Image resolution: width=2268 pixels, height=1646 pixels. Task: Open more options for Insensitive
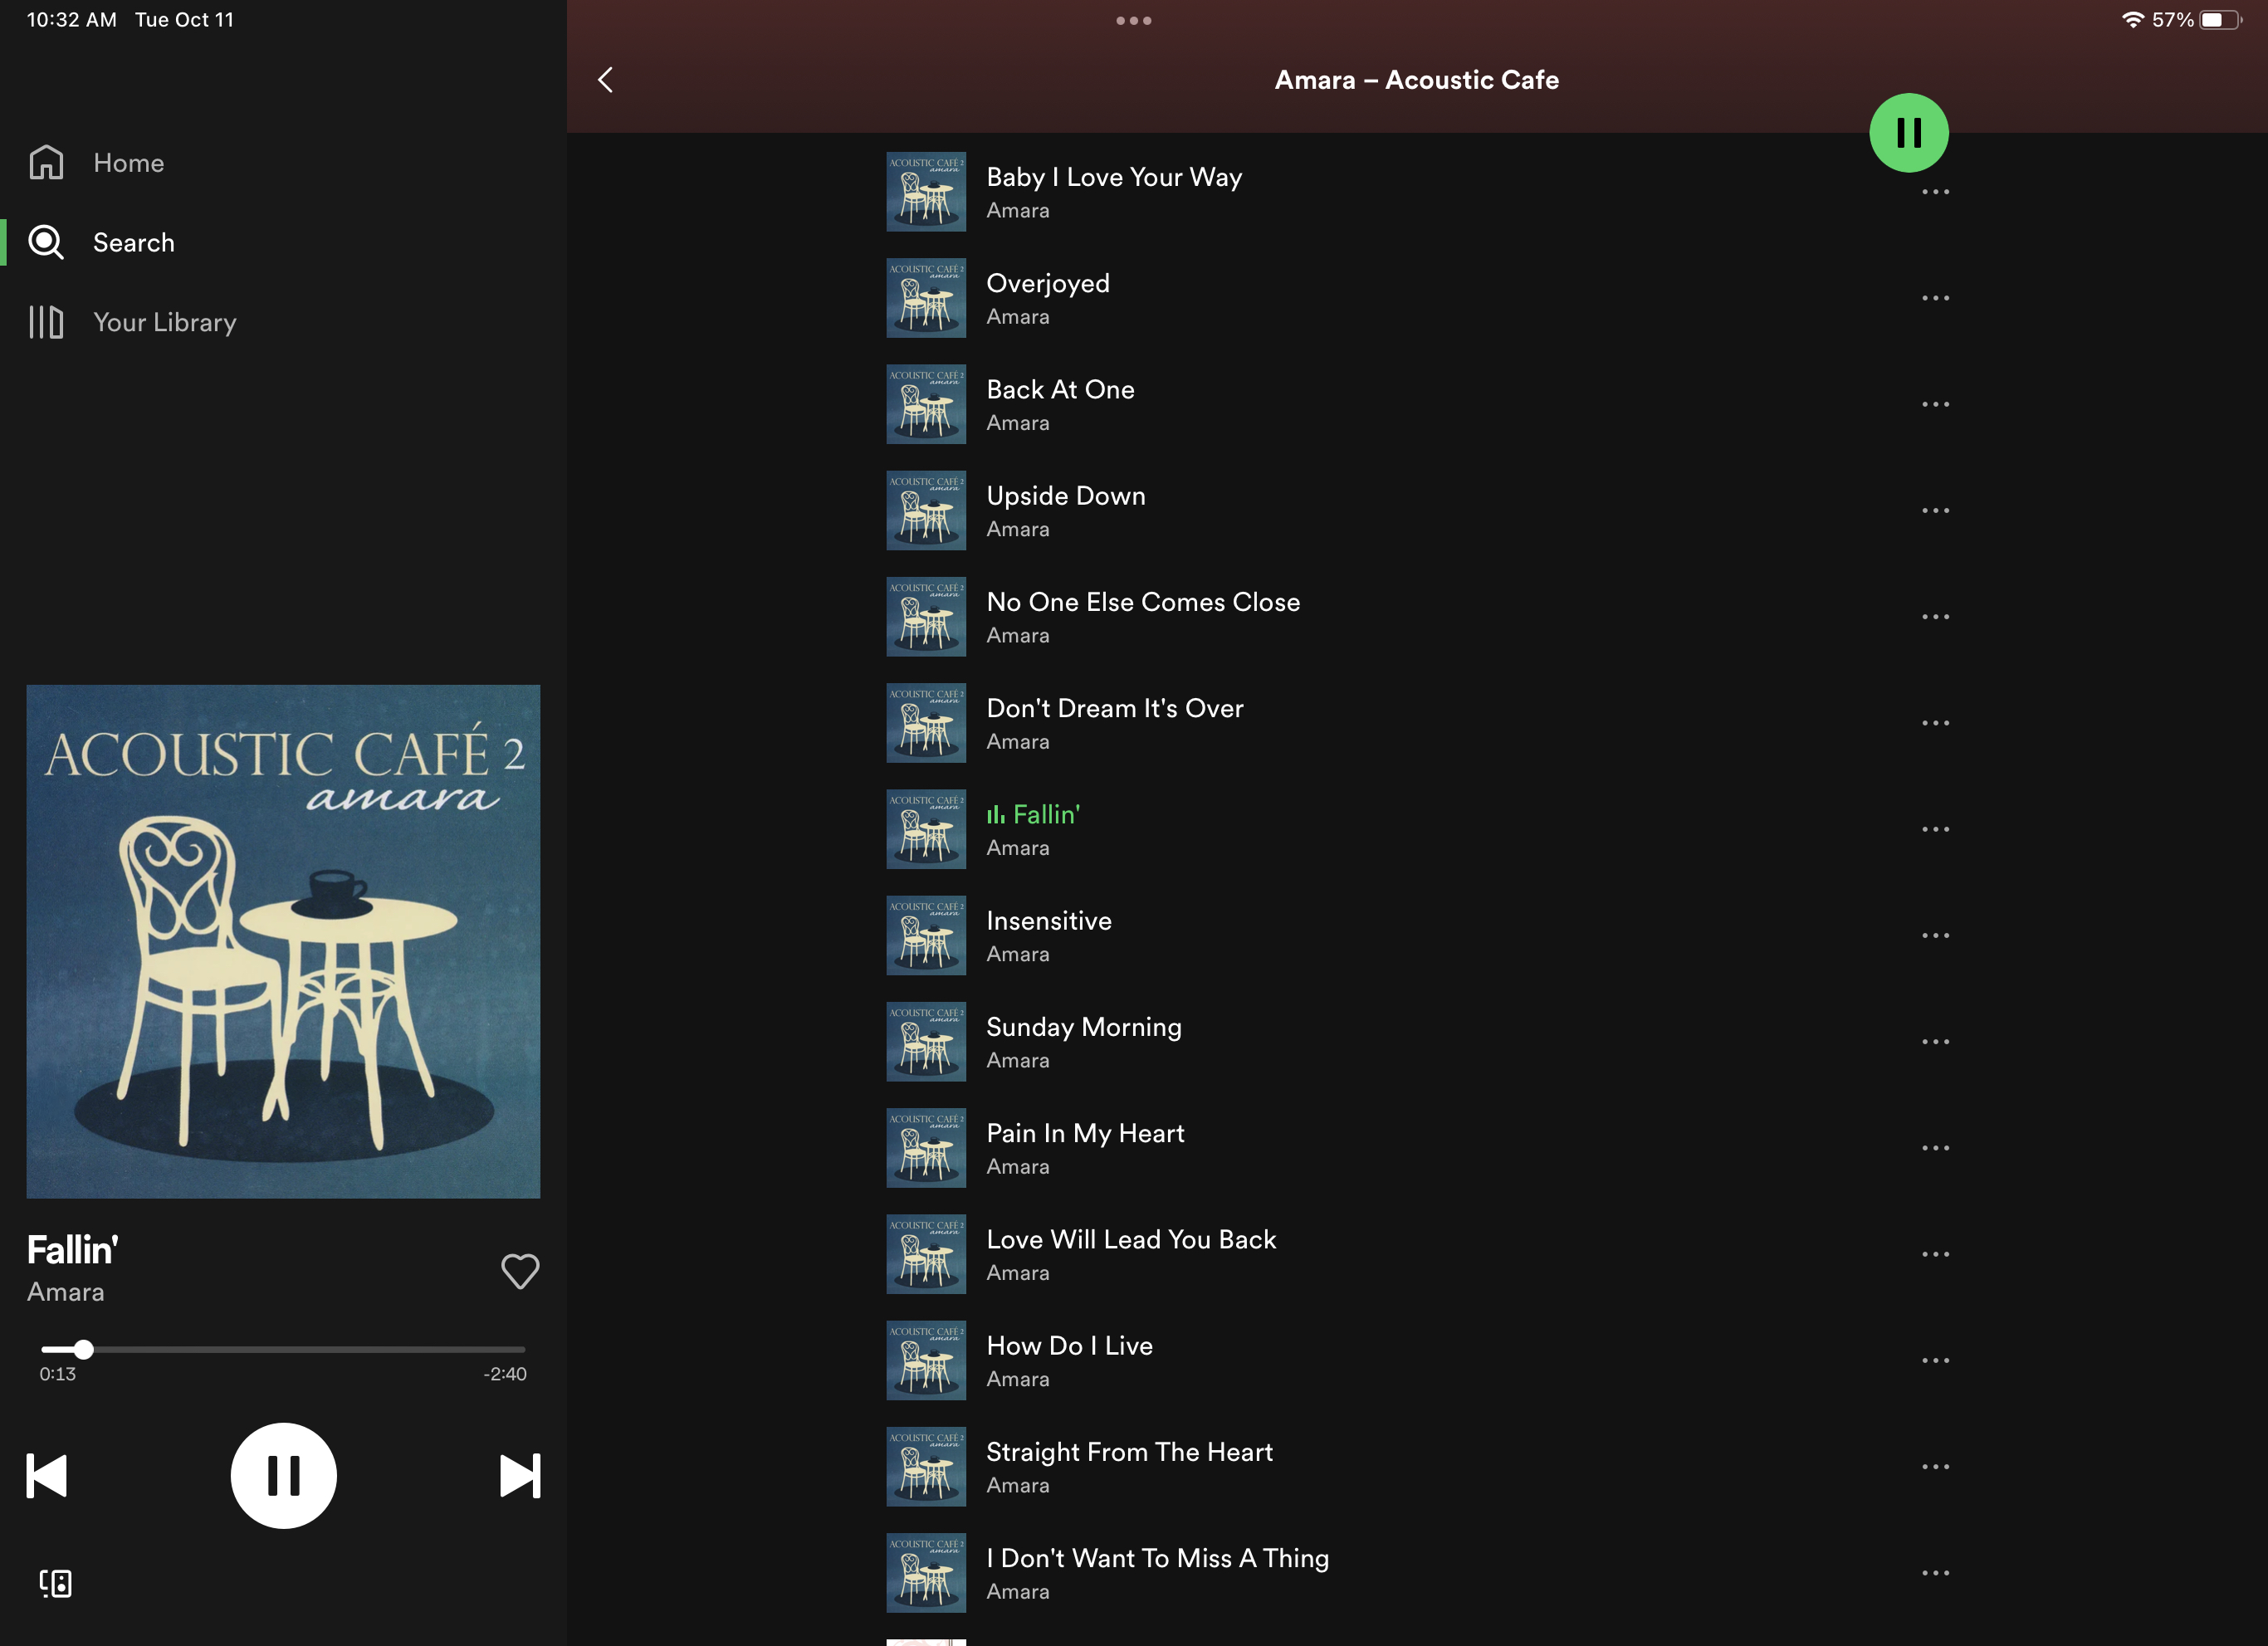(x=1935, y=935)
